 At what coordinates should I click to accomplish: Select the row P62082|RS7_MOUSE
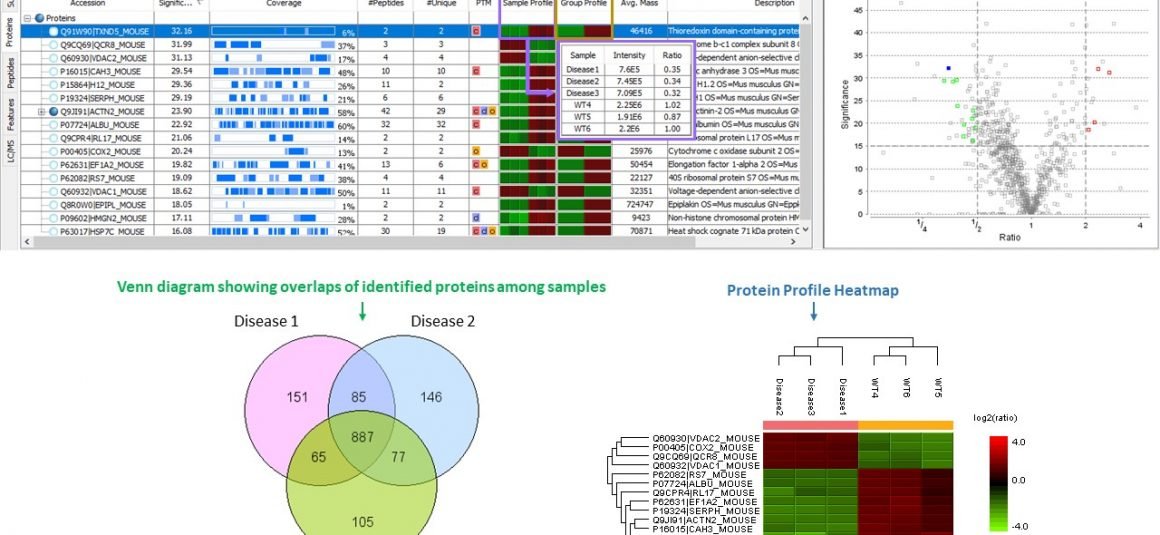(411, 178)
